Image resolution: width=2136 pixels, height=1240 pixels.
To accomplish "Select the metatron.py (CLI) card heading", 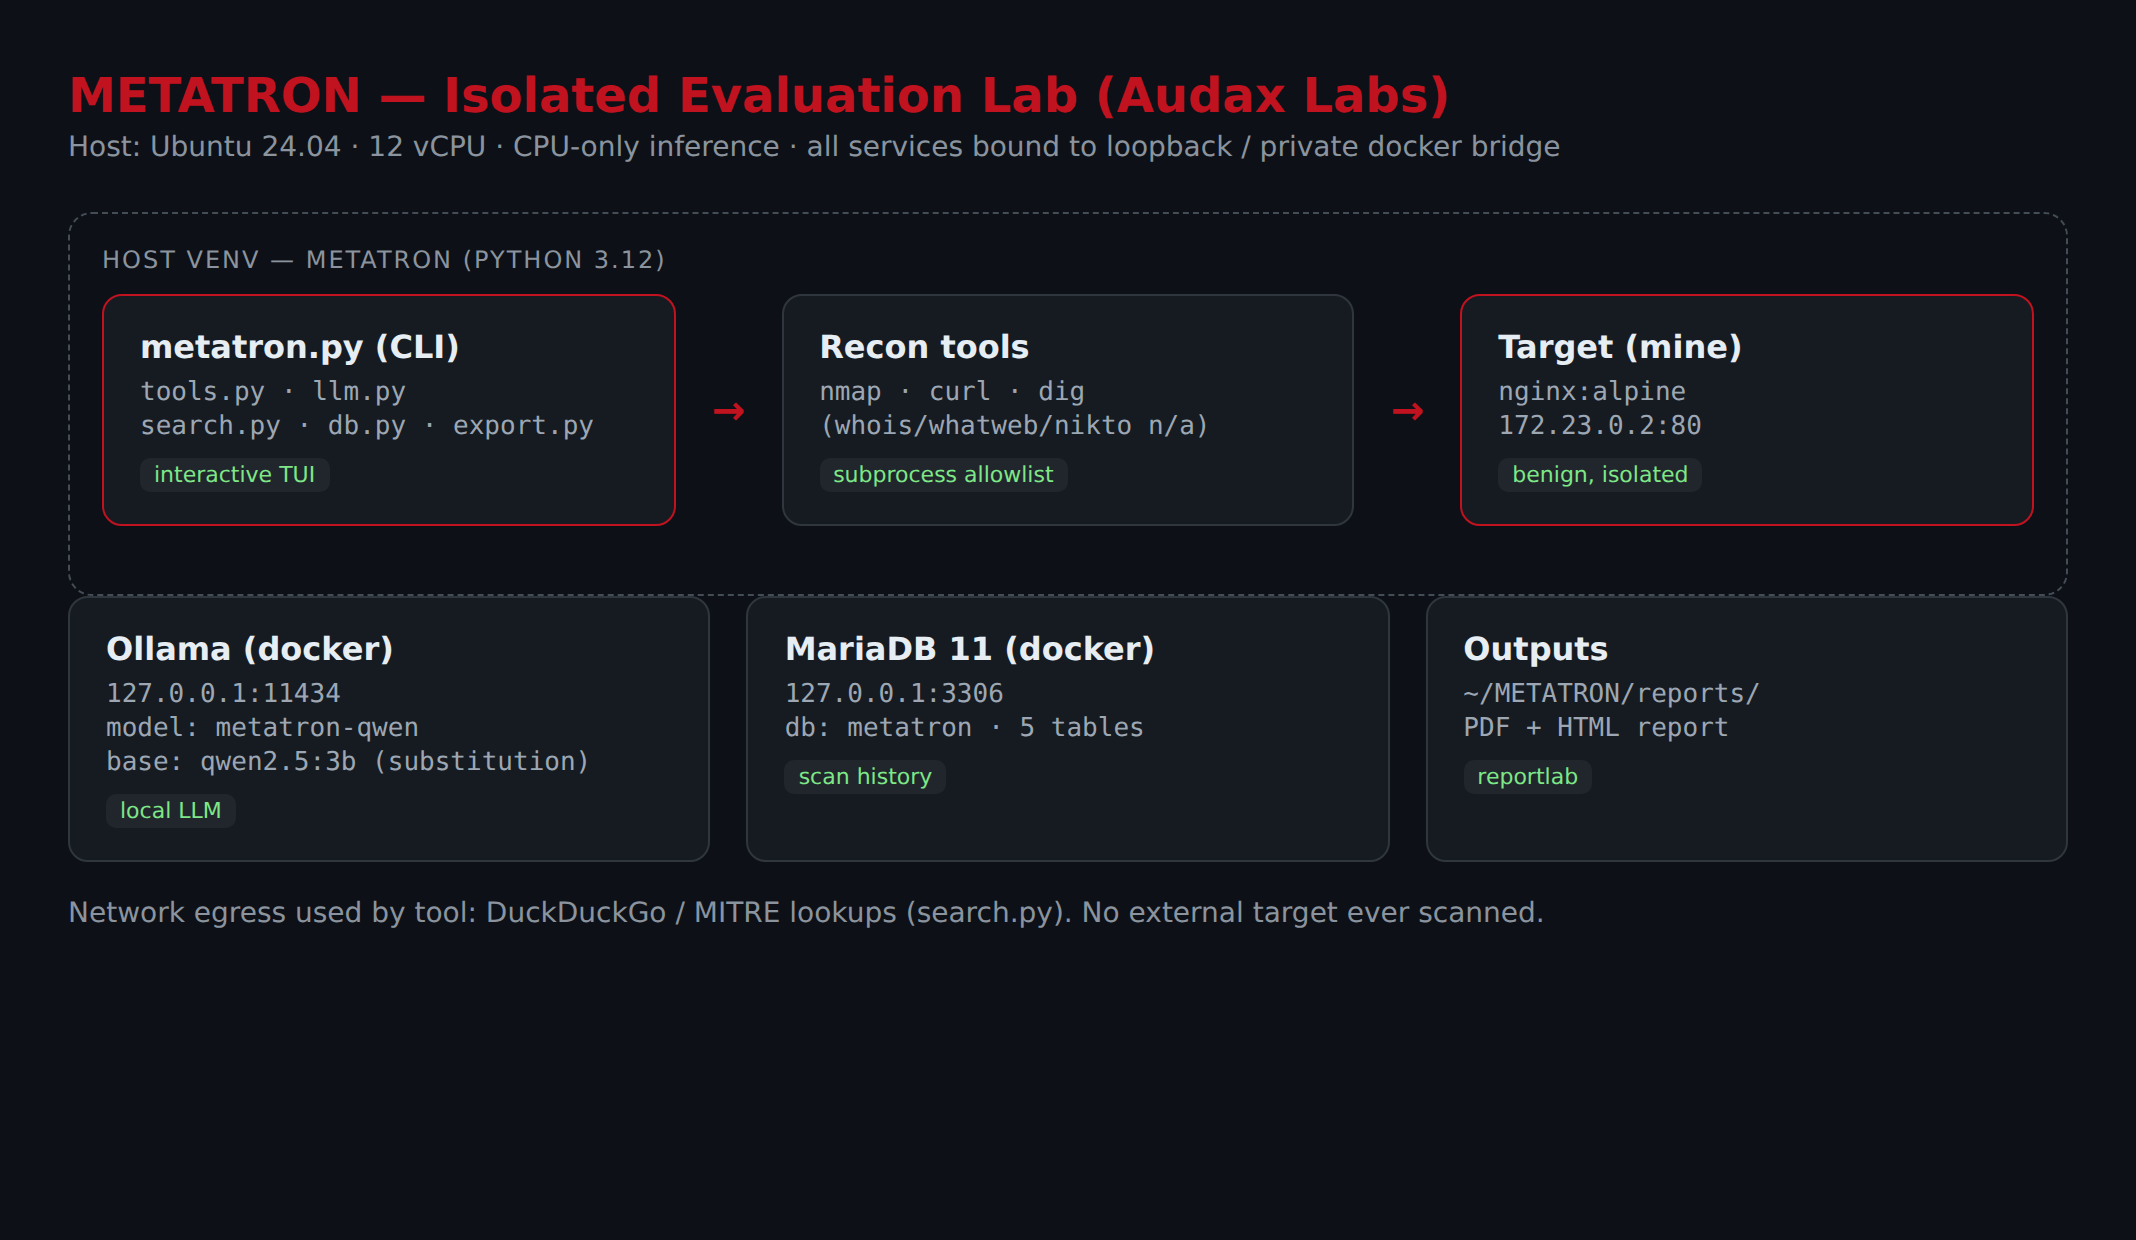I will click(300, 347).
